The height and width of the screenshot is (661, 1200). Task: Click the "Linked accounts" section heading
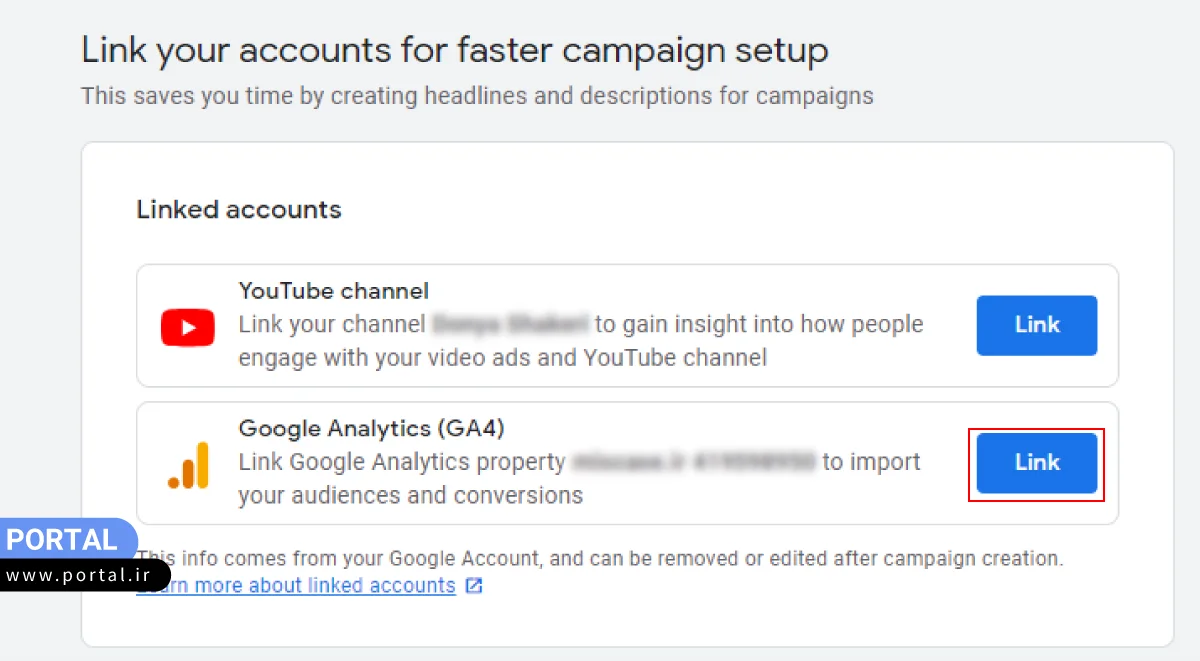pyautogui.click(x=239, y=210)
